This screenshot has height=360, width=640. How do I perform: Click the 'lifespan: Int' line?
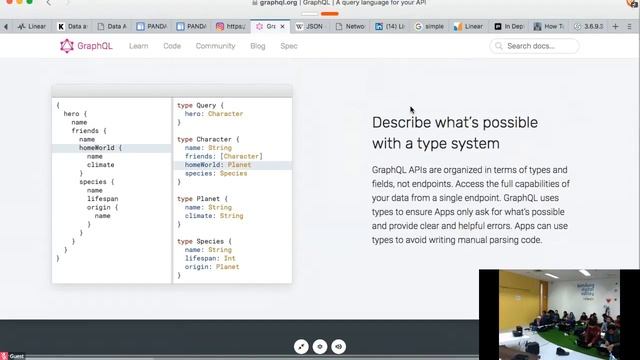210,258
